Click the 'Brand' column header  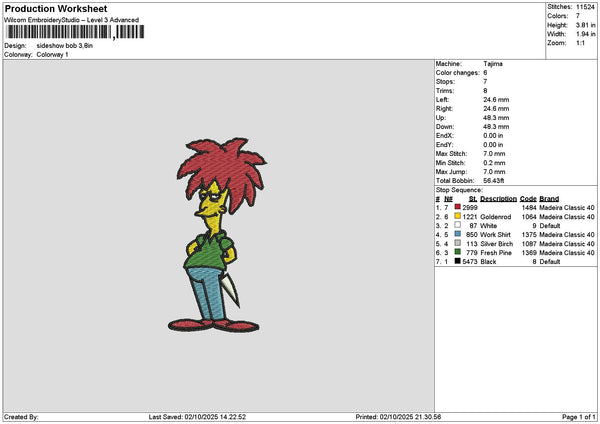tap(549, 199)
